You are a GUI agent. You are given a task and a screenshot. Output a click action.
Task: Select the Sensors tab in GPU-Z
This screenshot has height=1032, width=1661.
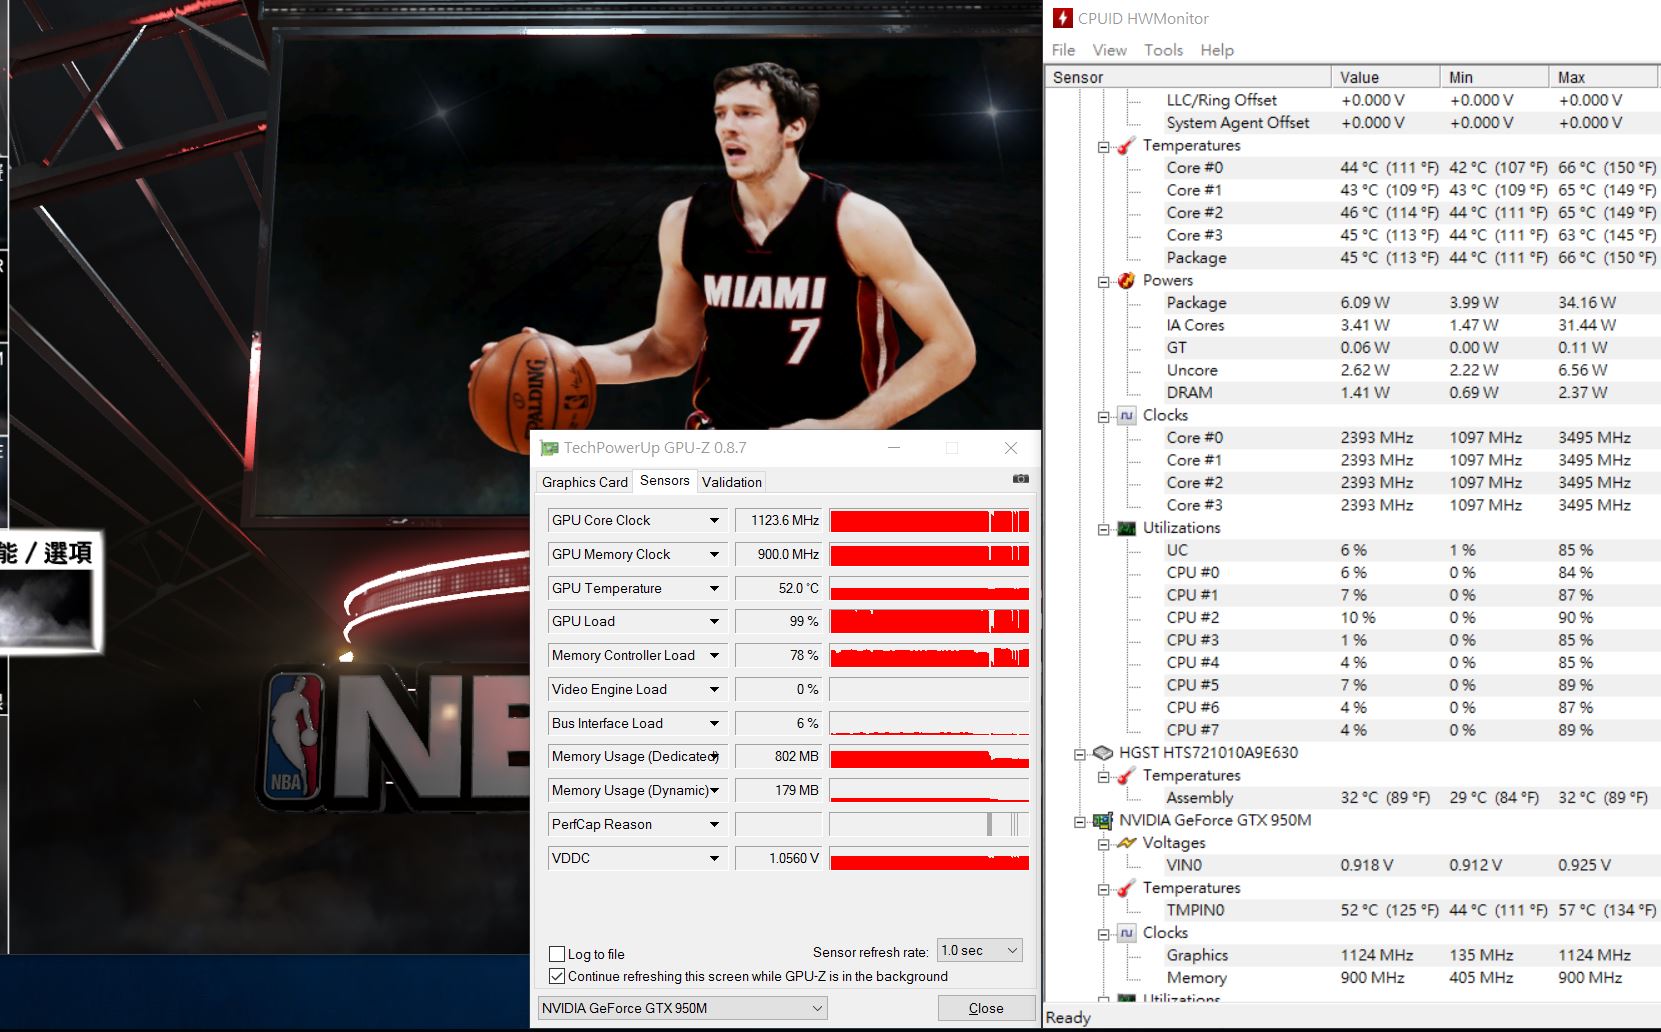tap(665, 481)
